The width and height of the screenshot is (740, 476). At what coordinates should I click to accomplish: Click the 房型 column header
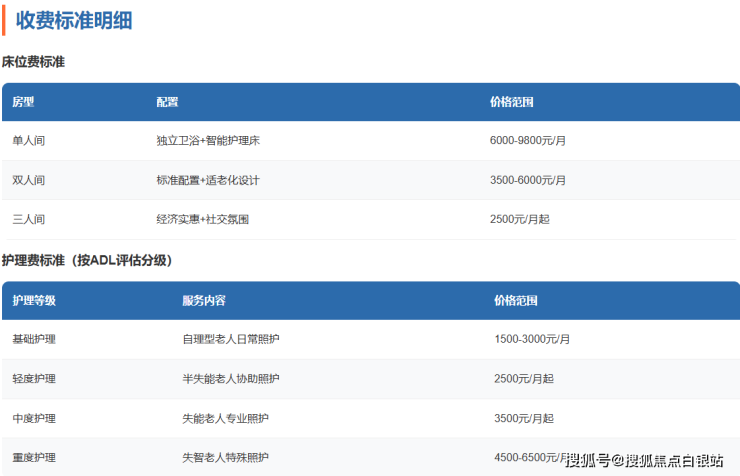pos(23,102)
